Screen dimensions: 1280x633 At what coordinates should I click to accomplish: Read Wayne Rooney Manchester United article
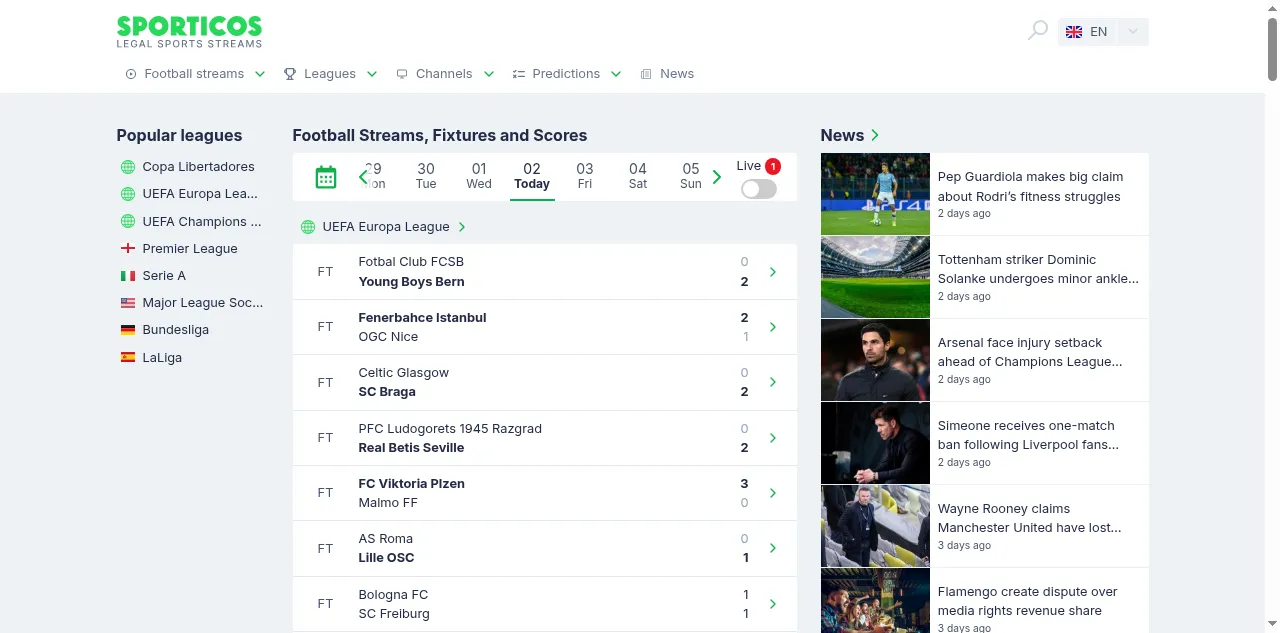coord(1029,519)
